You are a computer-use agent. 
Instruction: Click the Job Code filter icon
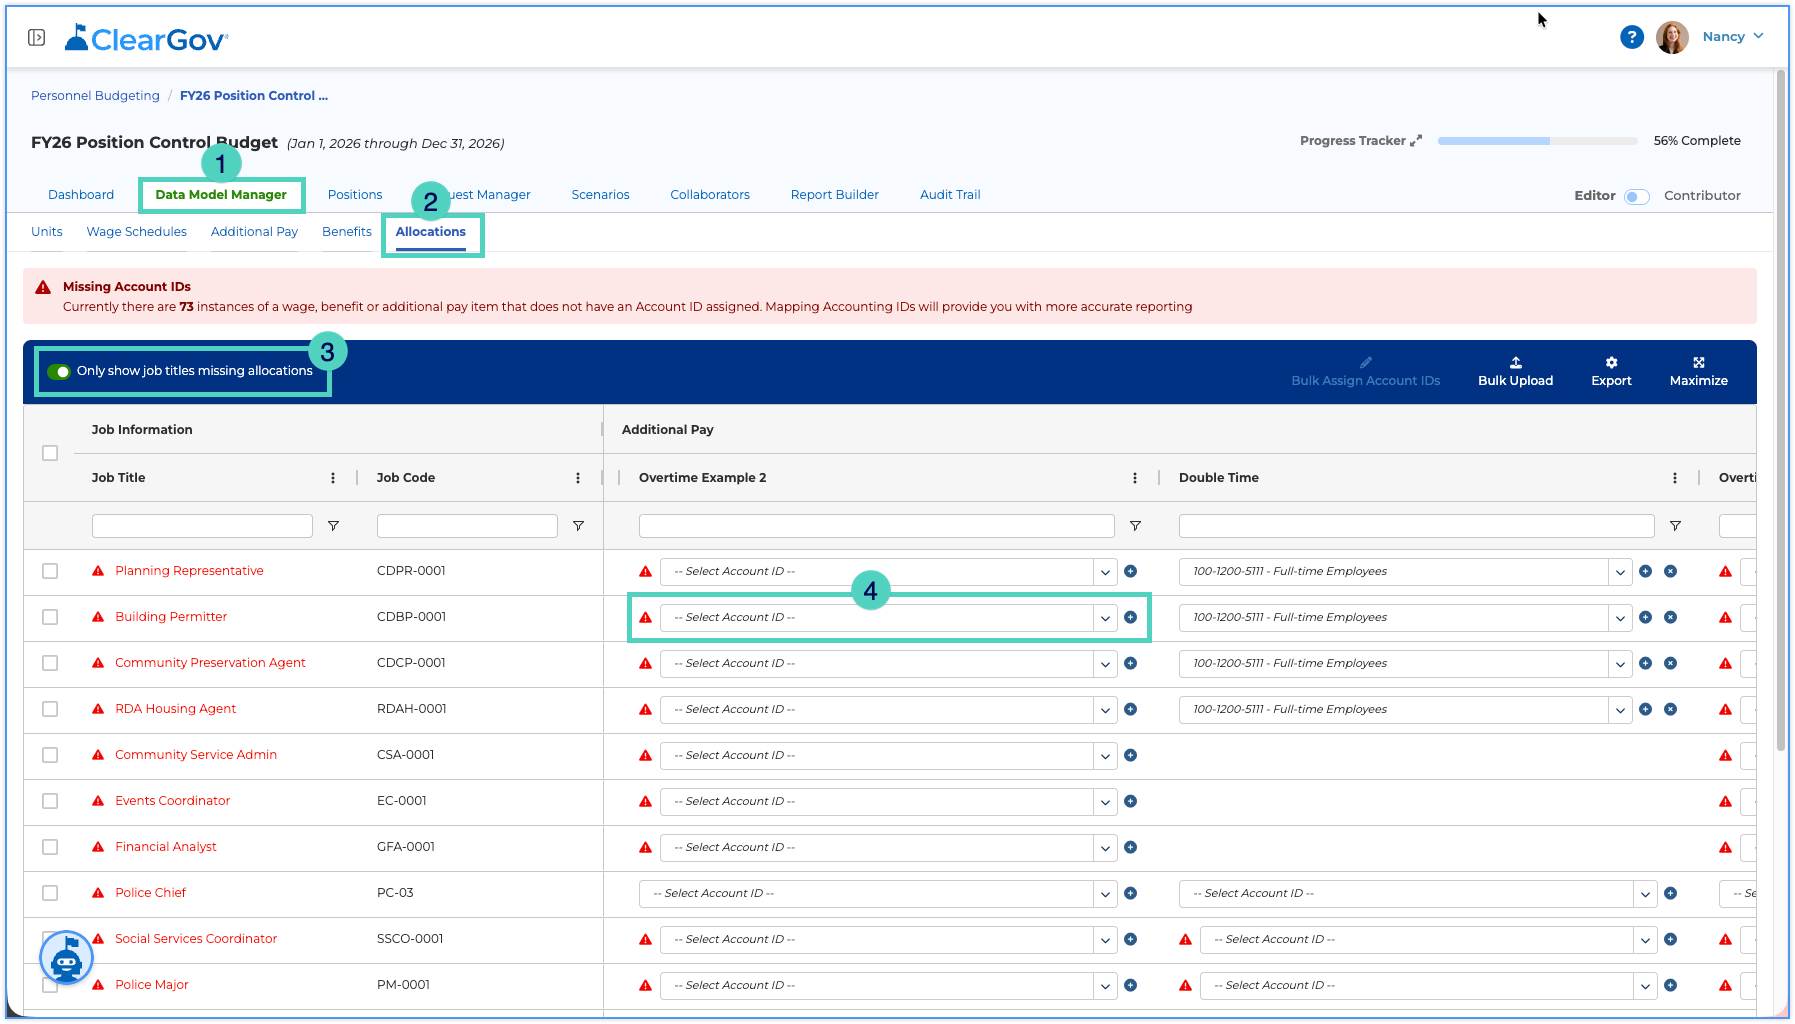coord(578,526)
